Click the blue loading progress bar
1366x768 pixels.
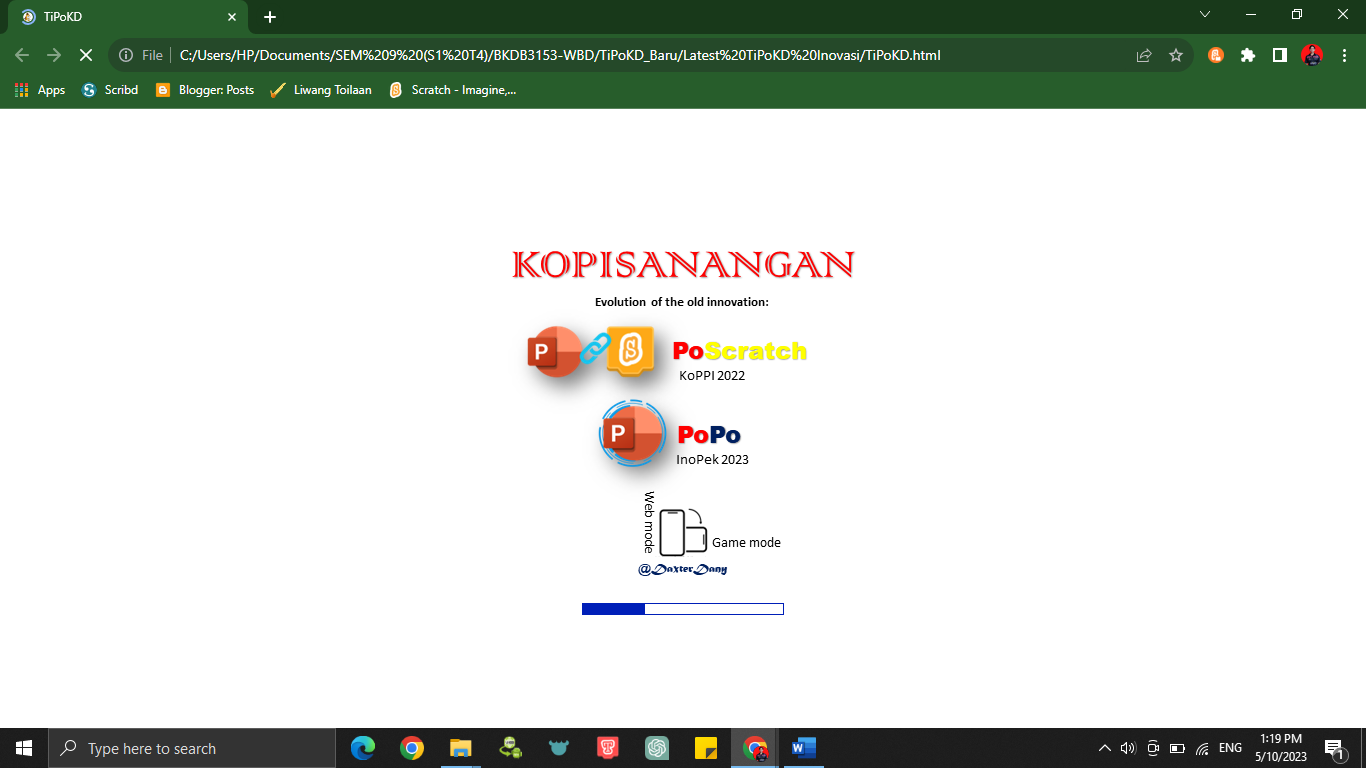683,609
